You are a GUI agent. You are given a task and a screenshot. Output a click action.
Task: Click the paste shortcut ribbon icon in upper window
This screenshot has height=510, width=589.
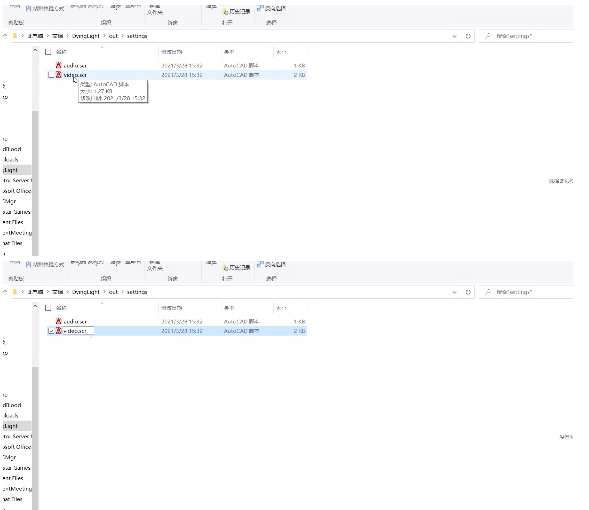29,8
